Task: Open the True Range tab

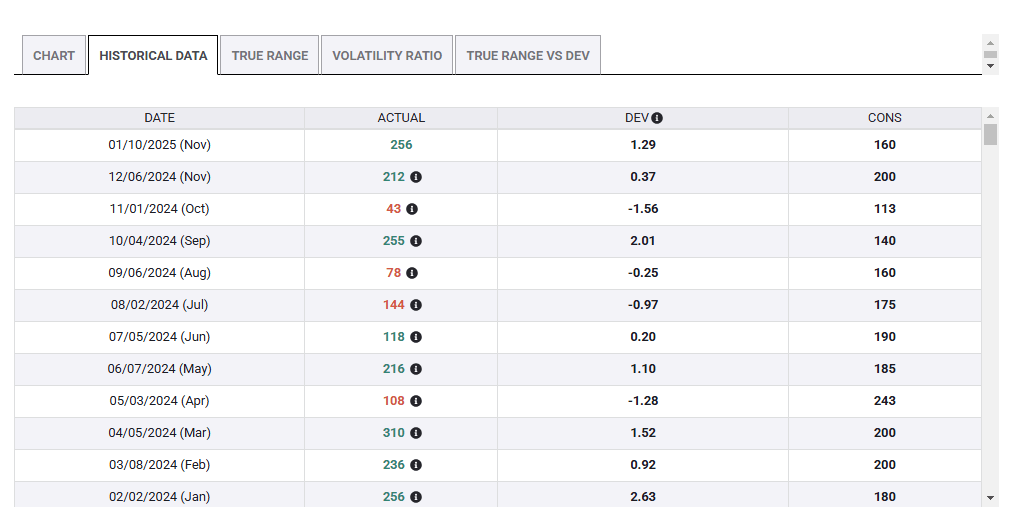Action: (270, 56)
